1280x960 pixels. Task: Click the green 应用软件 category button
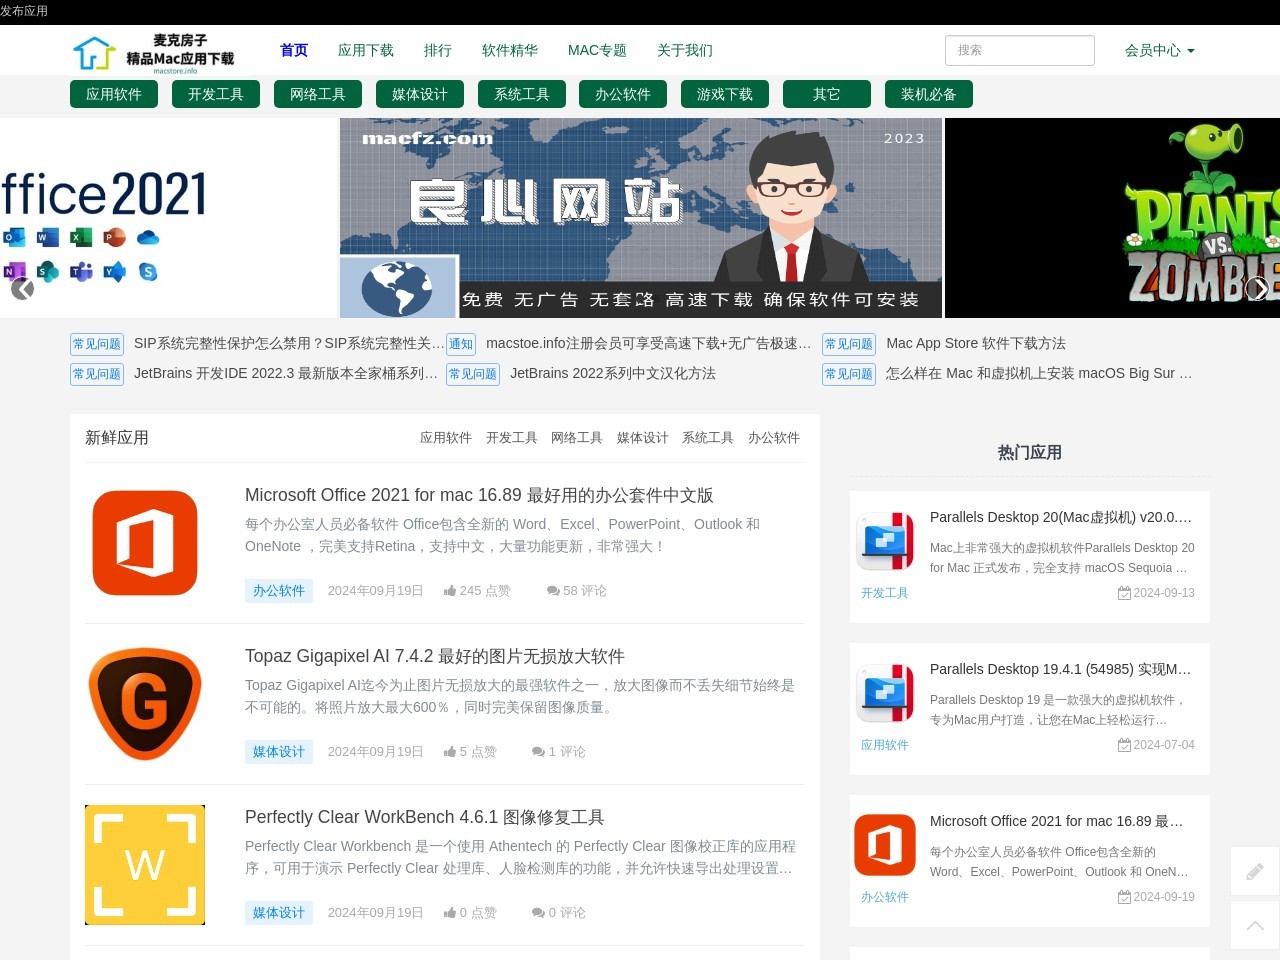point(114,94)
